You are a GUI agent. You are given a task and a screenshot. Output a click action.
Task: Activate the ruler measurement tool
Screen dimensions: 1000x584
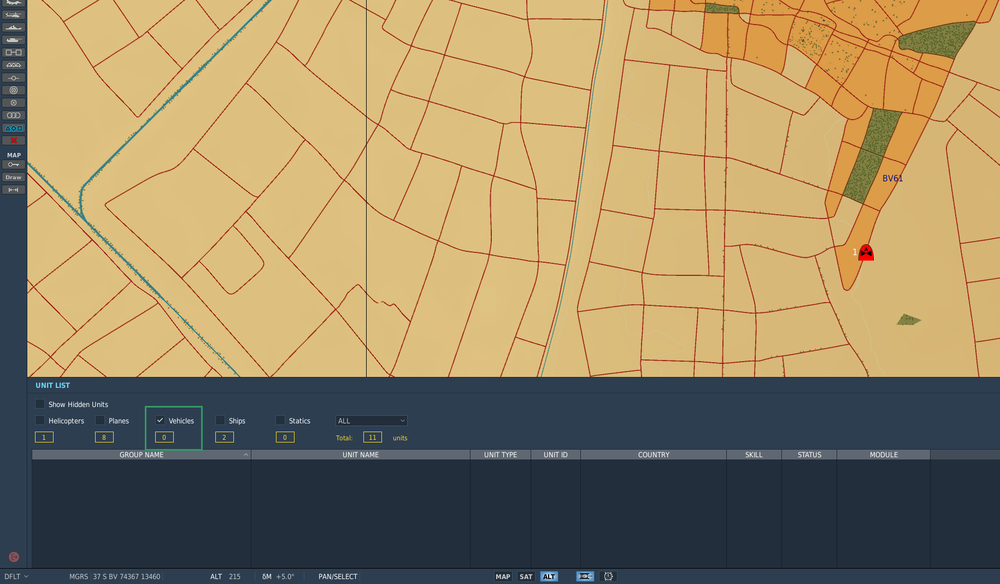pyautogui.click(x=14, y=189)
